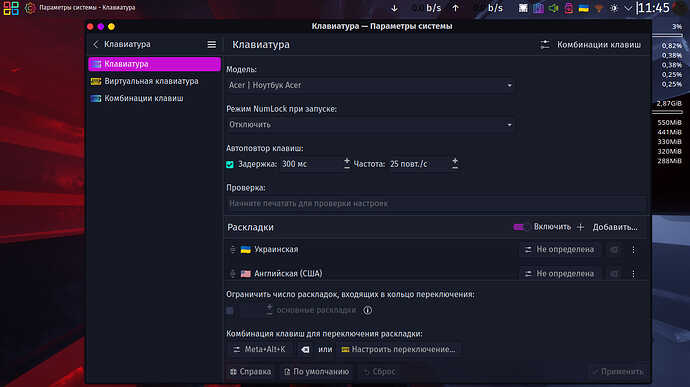Toggle the limit layouts count checkbox
690x387 pixels.
230,310
